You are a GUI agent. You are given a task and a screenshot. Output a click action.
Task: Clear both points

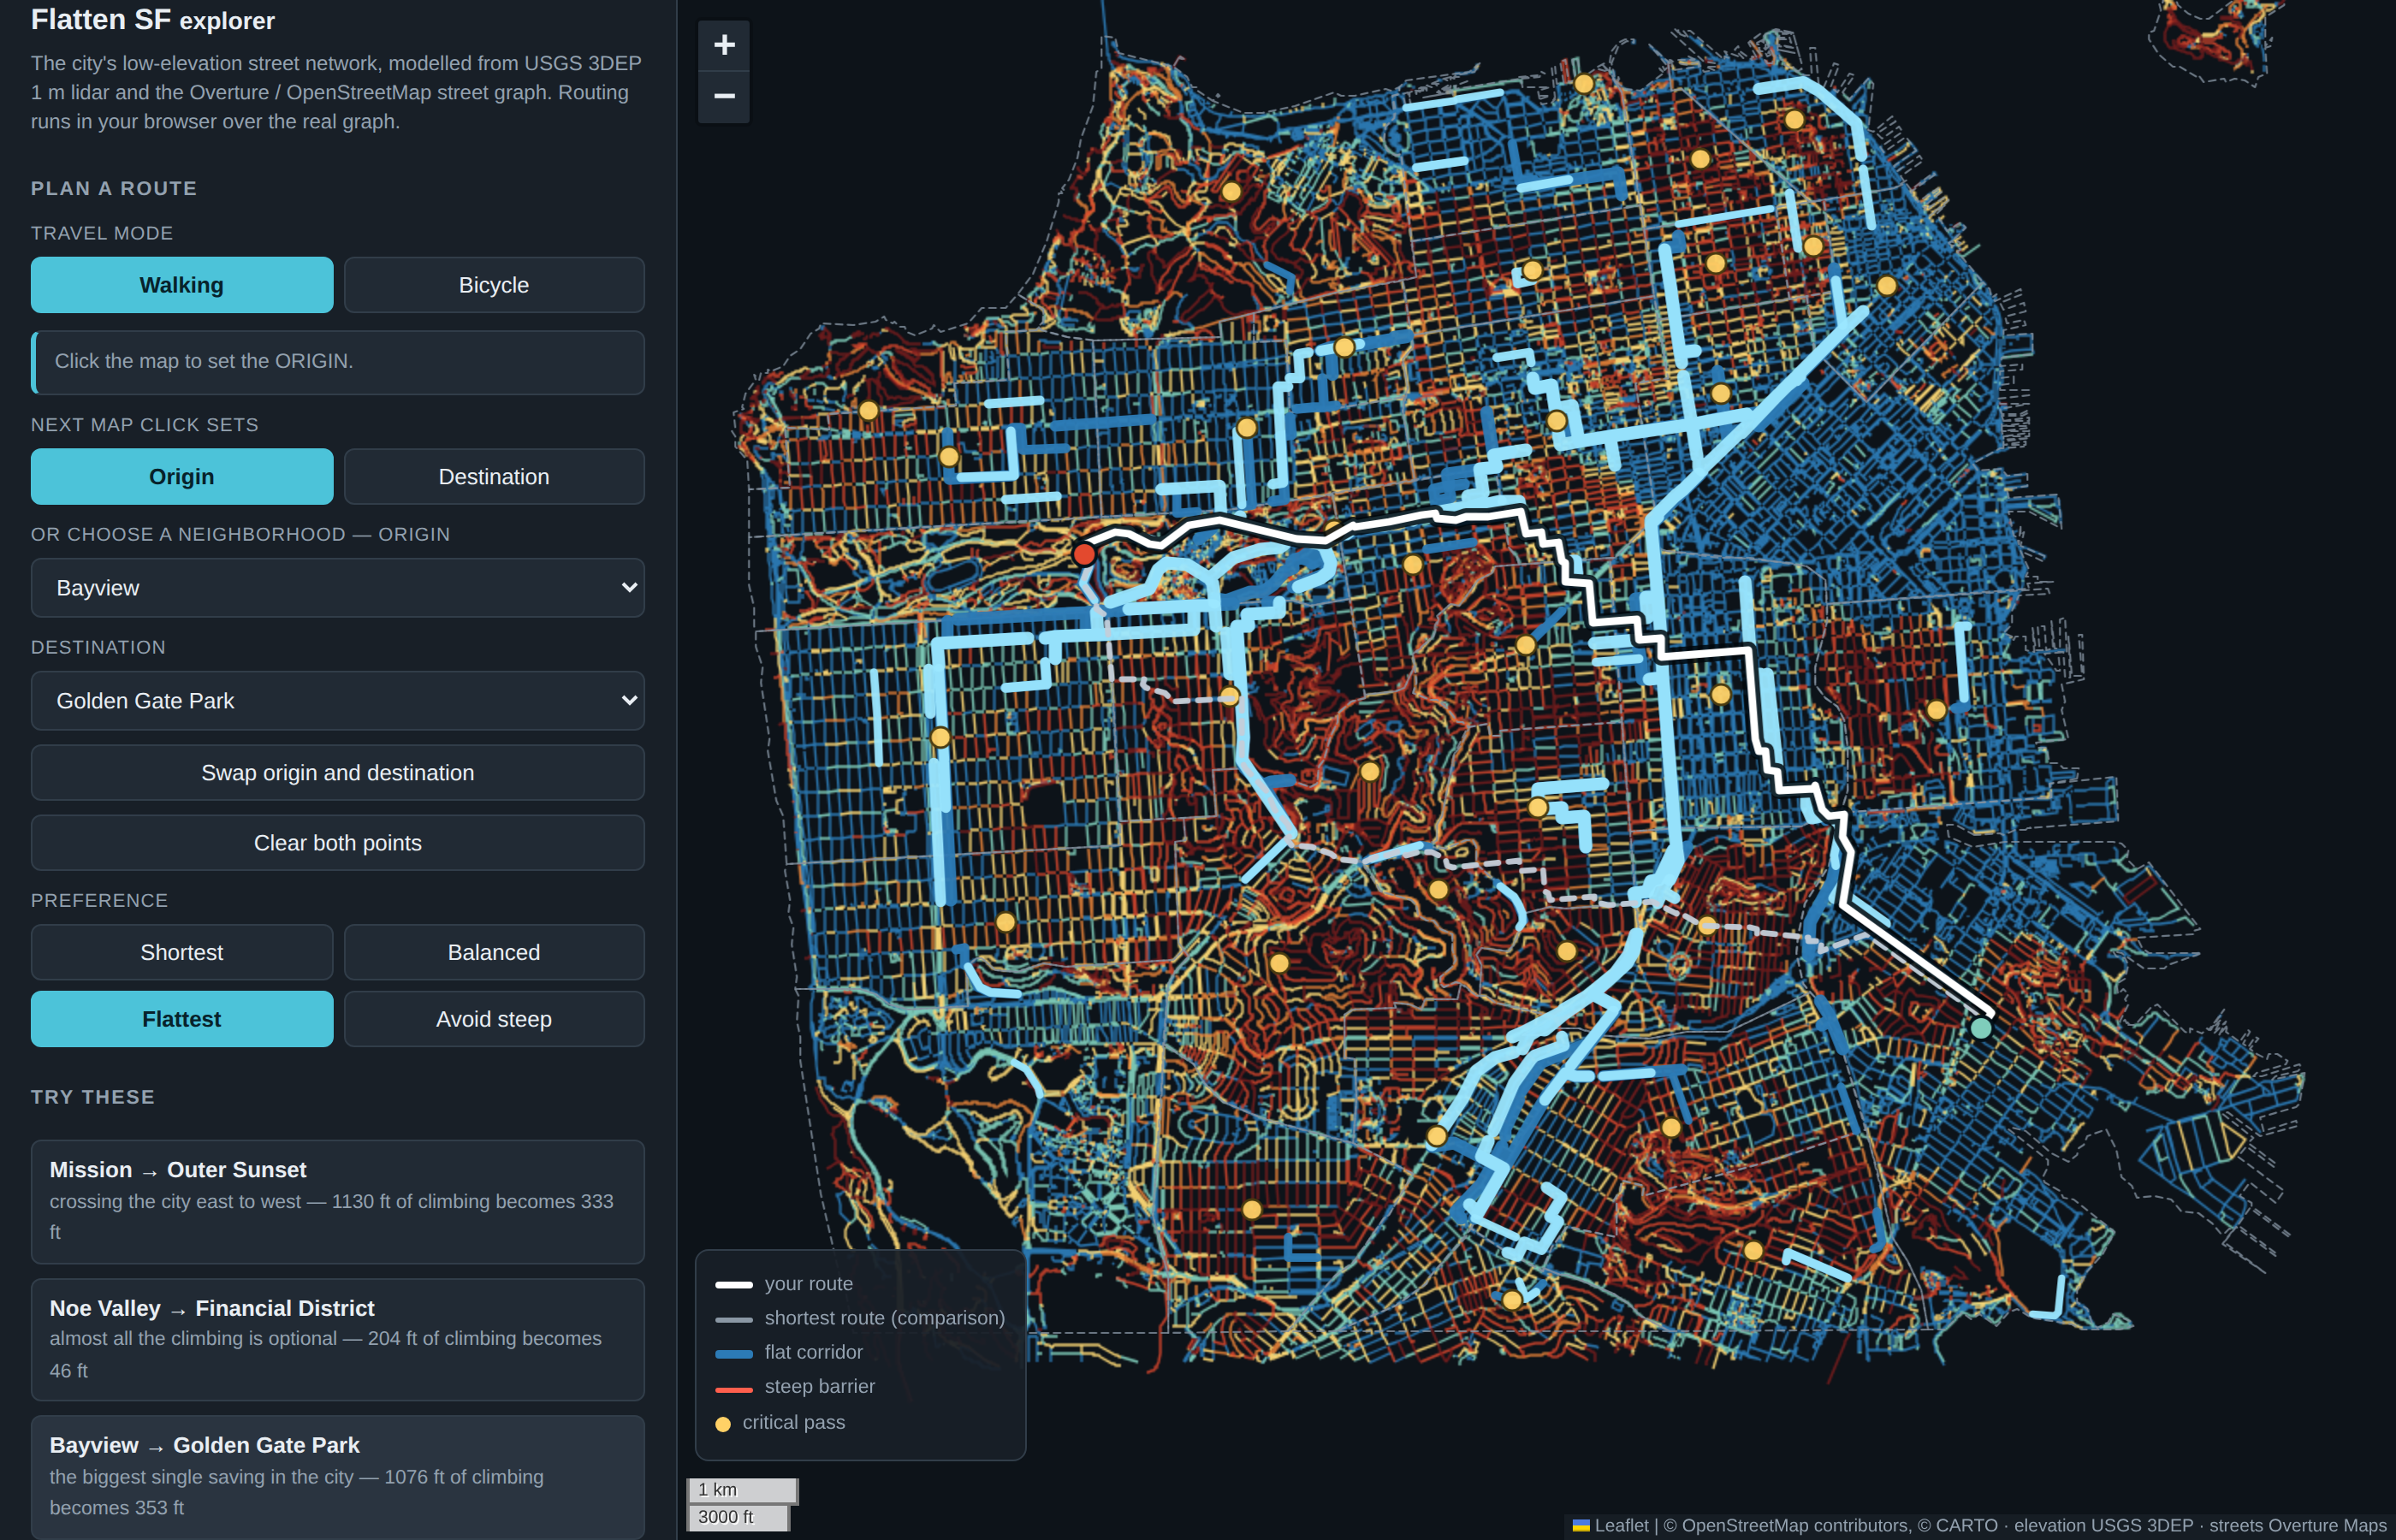coord(338,843)
